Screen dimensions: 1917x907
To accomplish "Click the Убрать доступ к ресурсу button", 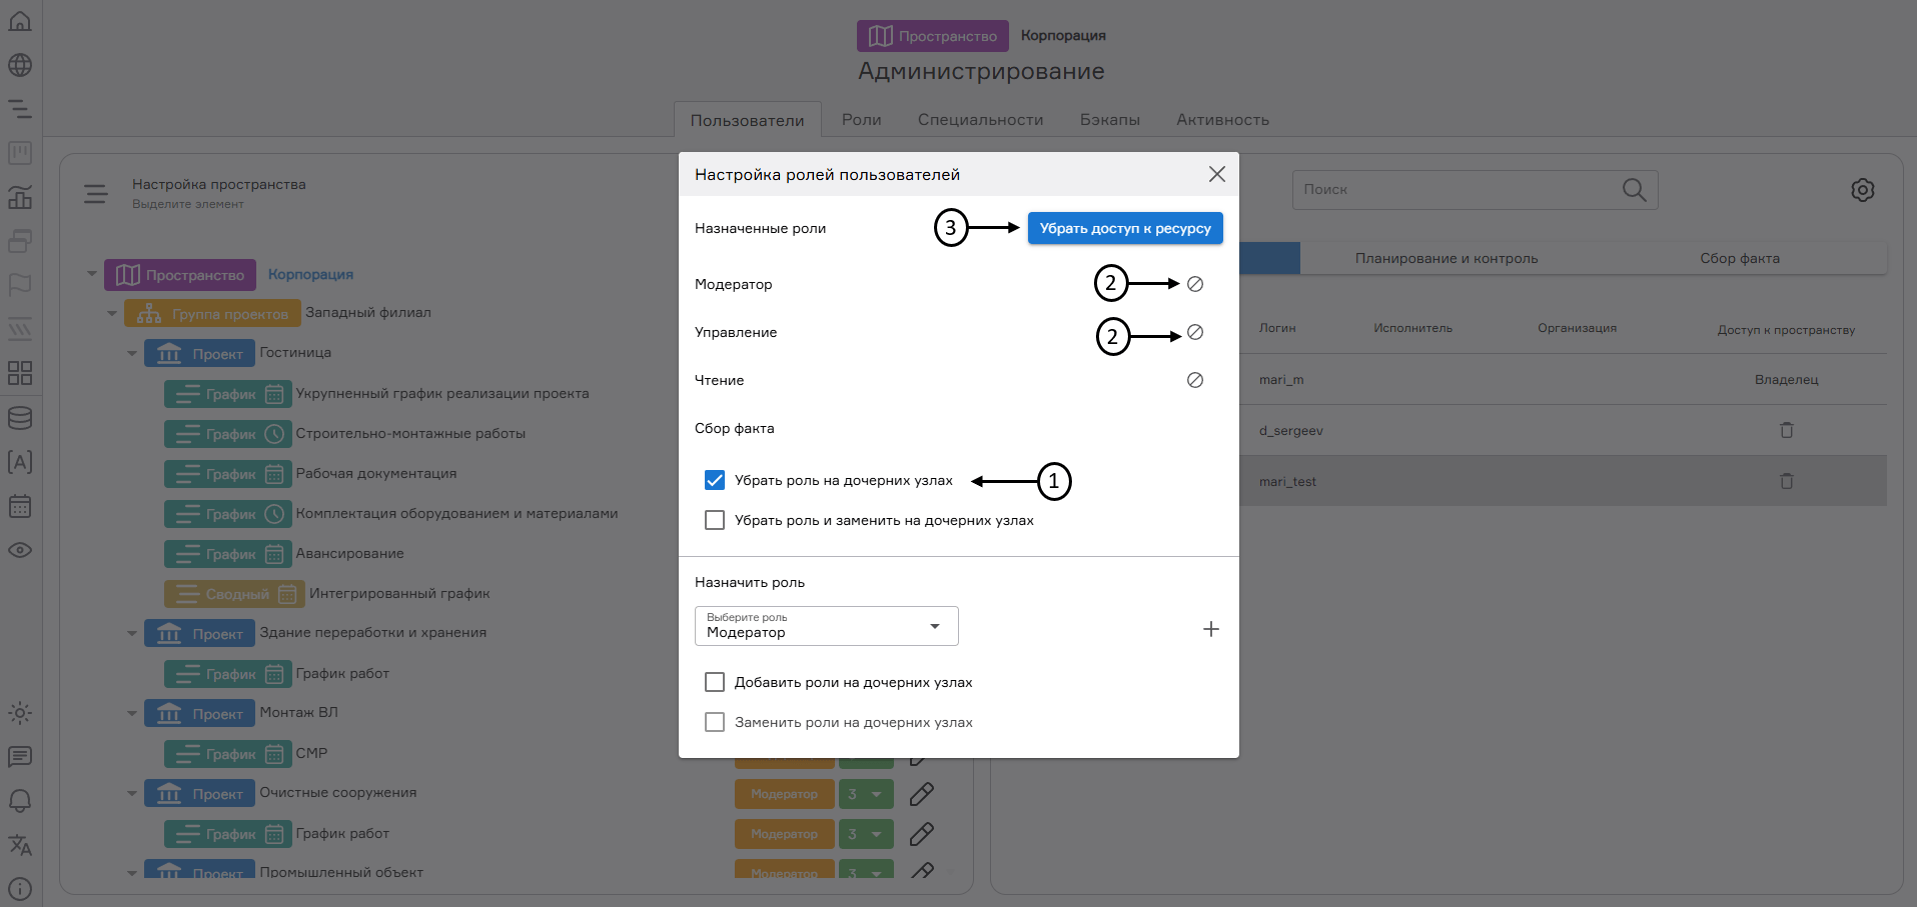I will point(1124,228).
